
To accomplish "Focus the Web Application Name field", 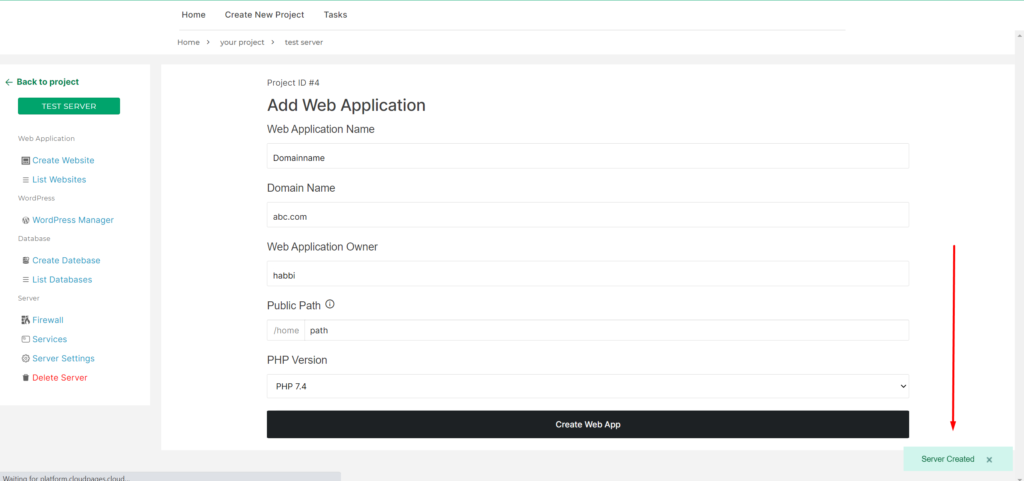I will (588, 156).
